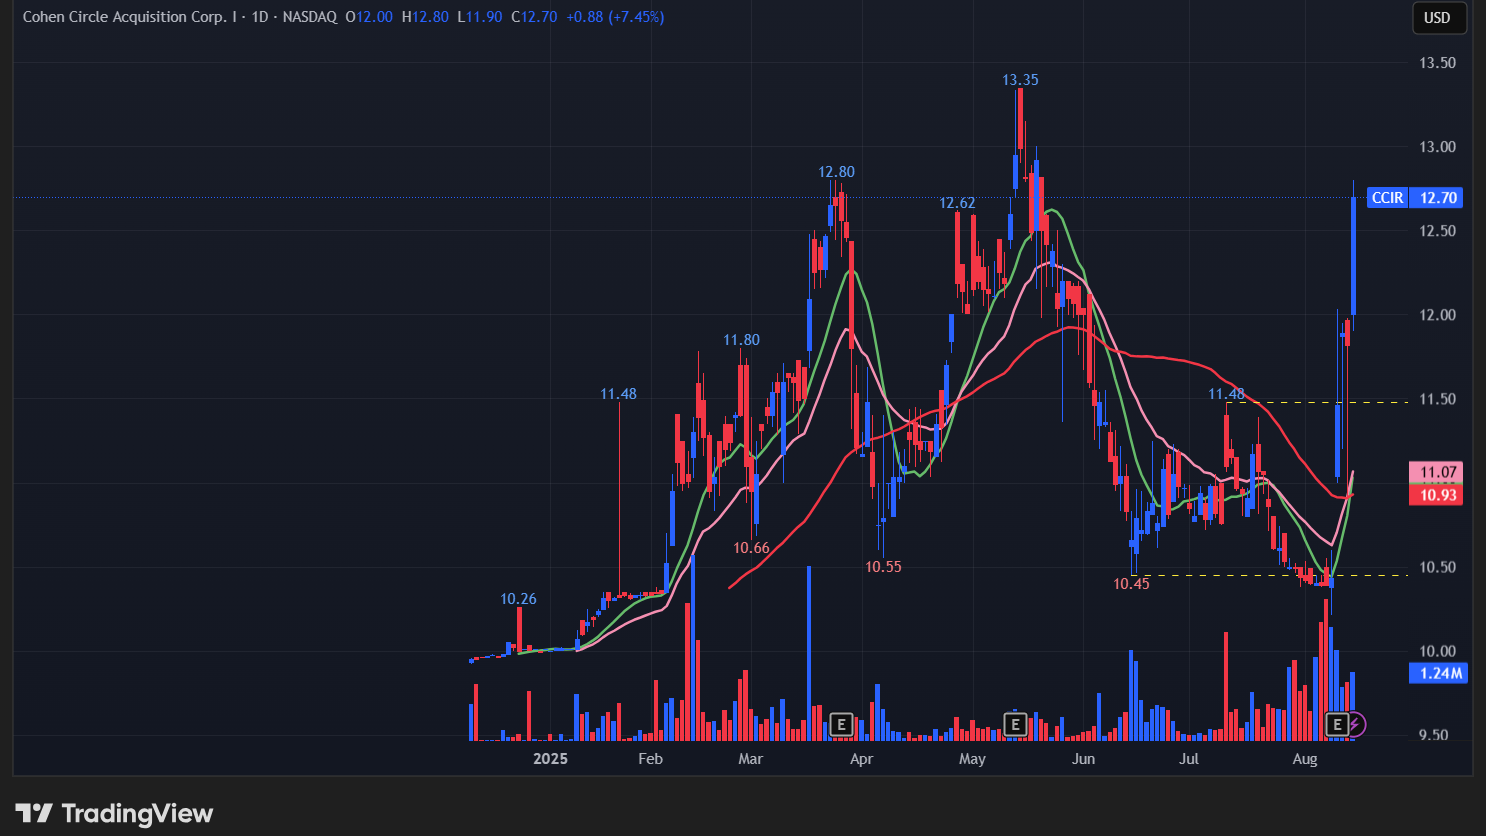This screenshot has height=836, width=1486.
Task: Select the 10.45 low price annotation
Action: [x=1131, y=584]
